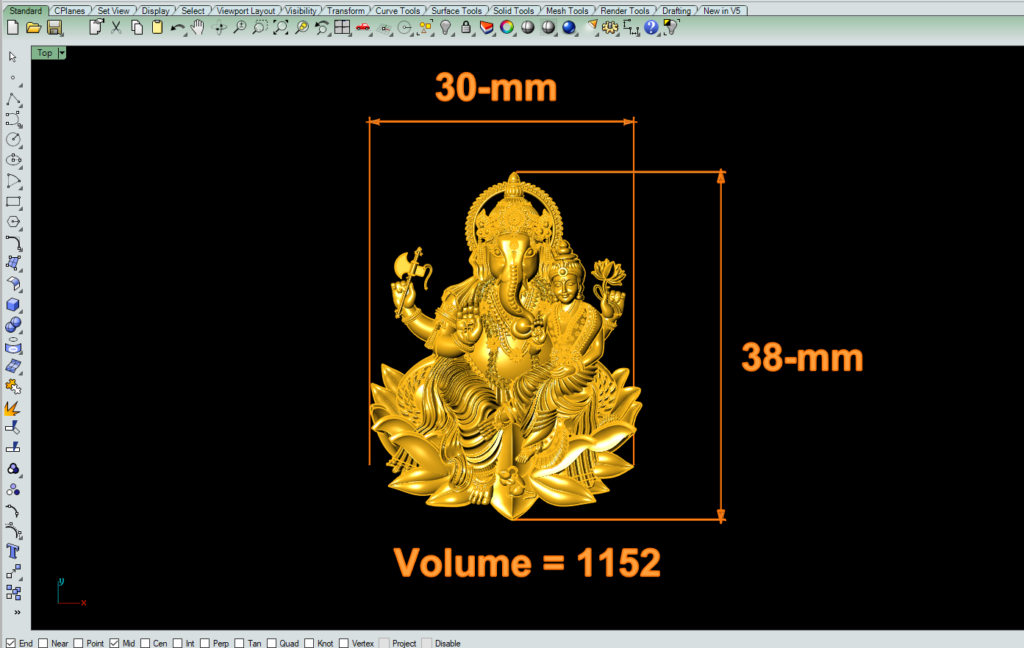Click the Rotate view icon
1024x648 pixels.
(219, 27)
